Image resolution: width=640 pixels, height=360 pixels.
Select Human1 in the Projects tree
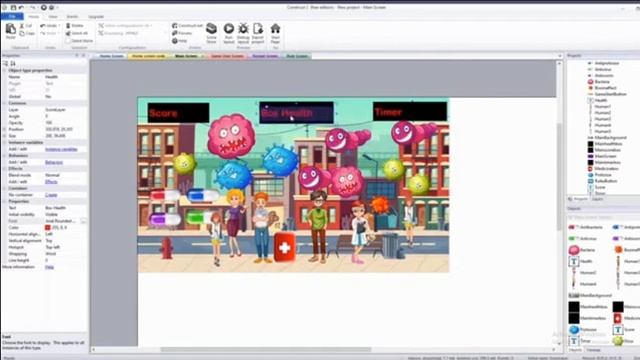(x=602, y=107)
